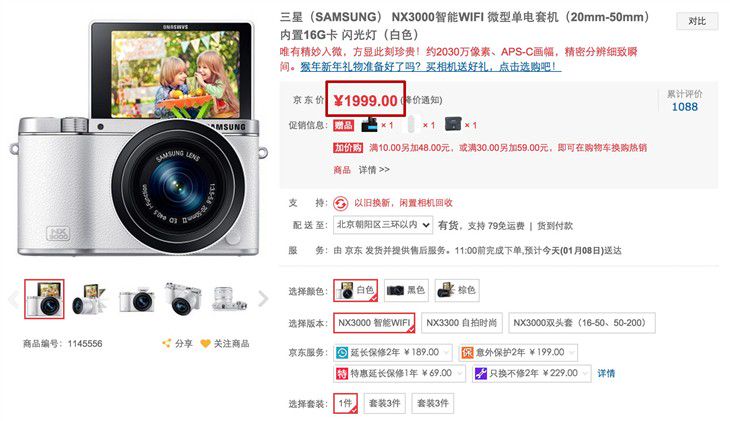The height and width of the screenshot is (421, 730).
Task: Click the 对比 compare button
Action: click(697, 21)
